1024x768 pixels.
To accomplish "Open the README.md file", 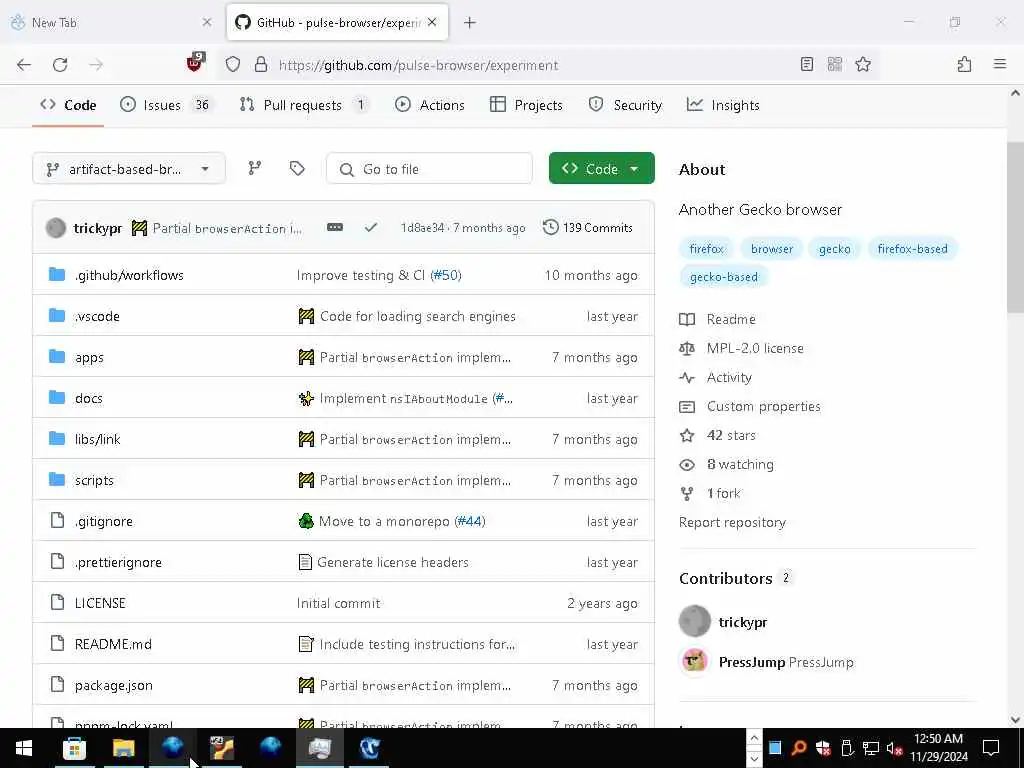I will click(113, 645).
